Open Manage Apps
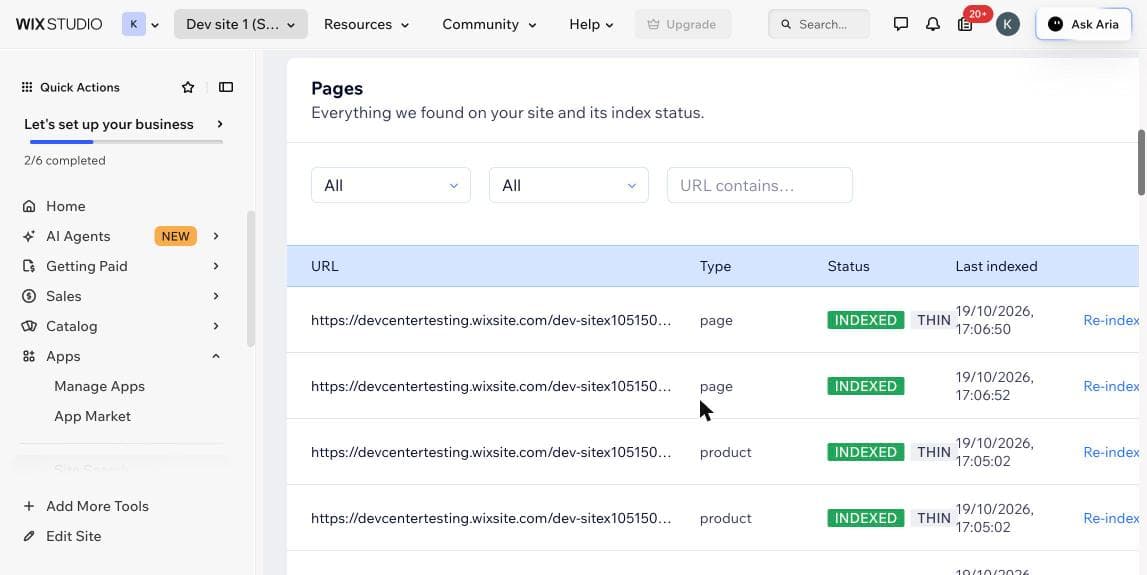The height and width of the screenshot is (575, 1147). click(99, 386)
